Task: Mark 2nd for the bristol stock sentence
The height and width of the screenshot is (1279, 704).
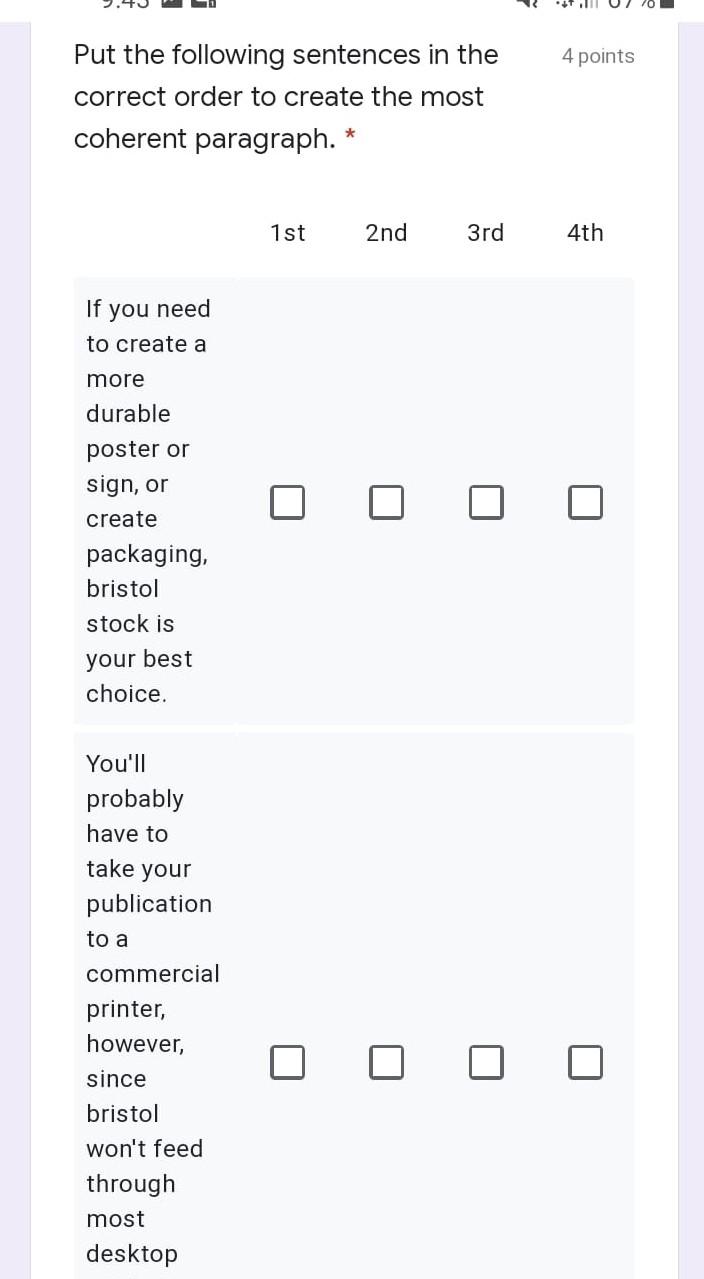Action: tap(386, 502)
